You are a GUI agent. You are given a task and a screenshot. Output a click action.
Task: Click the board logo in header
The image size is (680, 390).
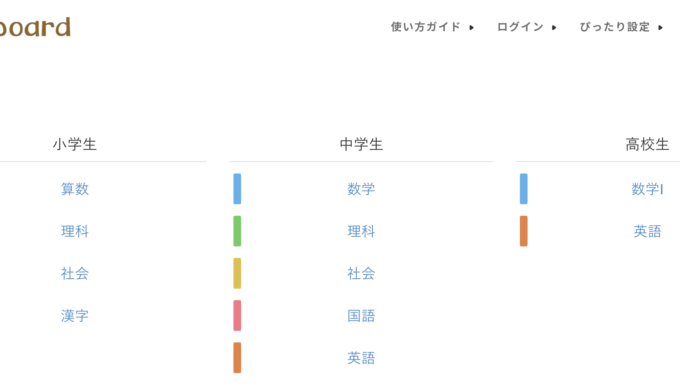35,27
